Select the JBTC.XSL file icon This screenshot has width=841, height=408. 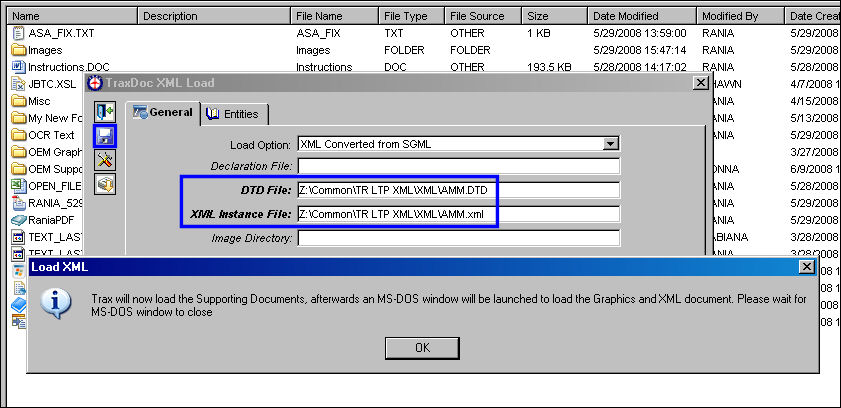(x=19, y=84)
